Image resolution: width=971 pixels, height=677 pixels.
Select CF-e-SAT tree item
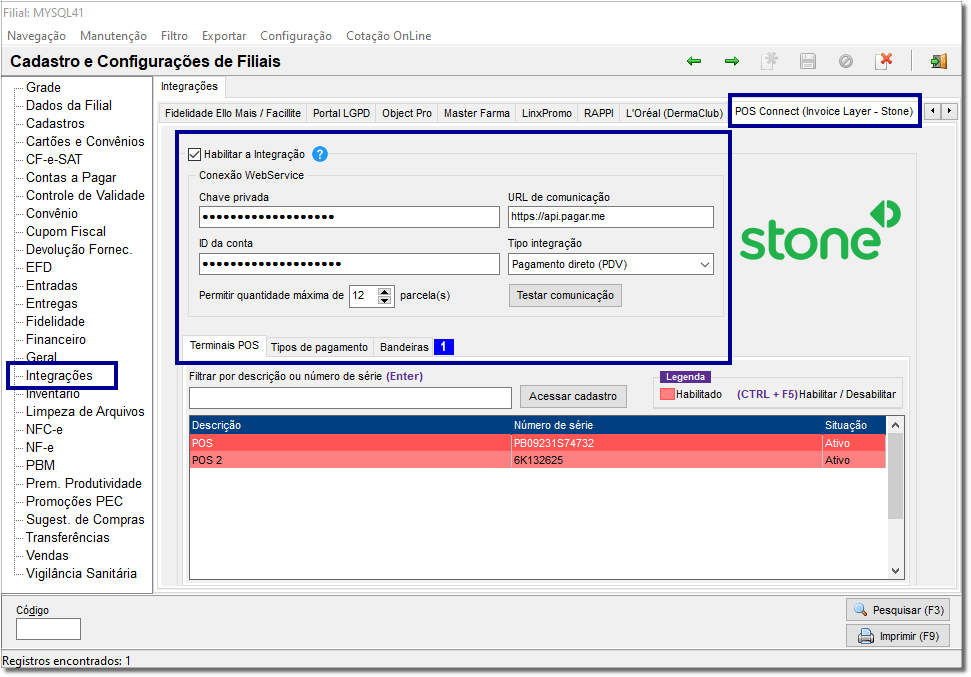54,159
